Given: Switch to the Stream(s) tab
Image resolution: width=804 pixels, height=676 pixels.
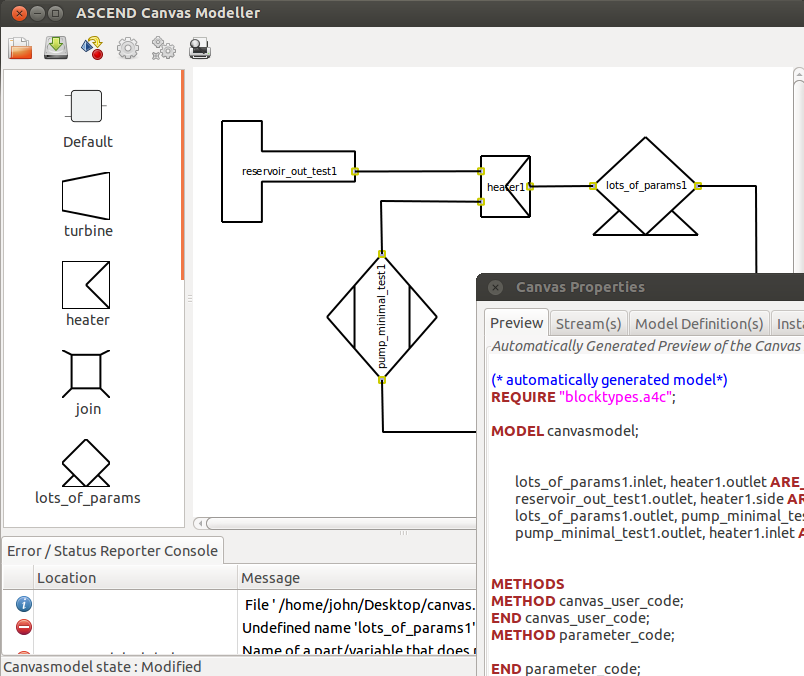Looking at the screenshot, I should click(588, 323).
